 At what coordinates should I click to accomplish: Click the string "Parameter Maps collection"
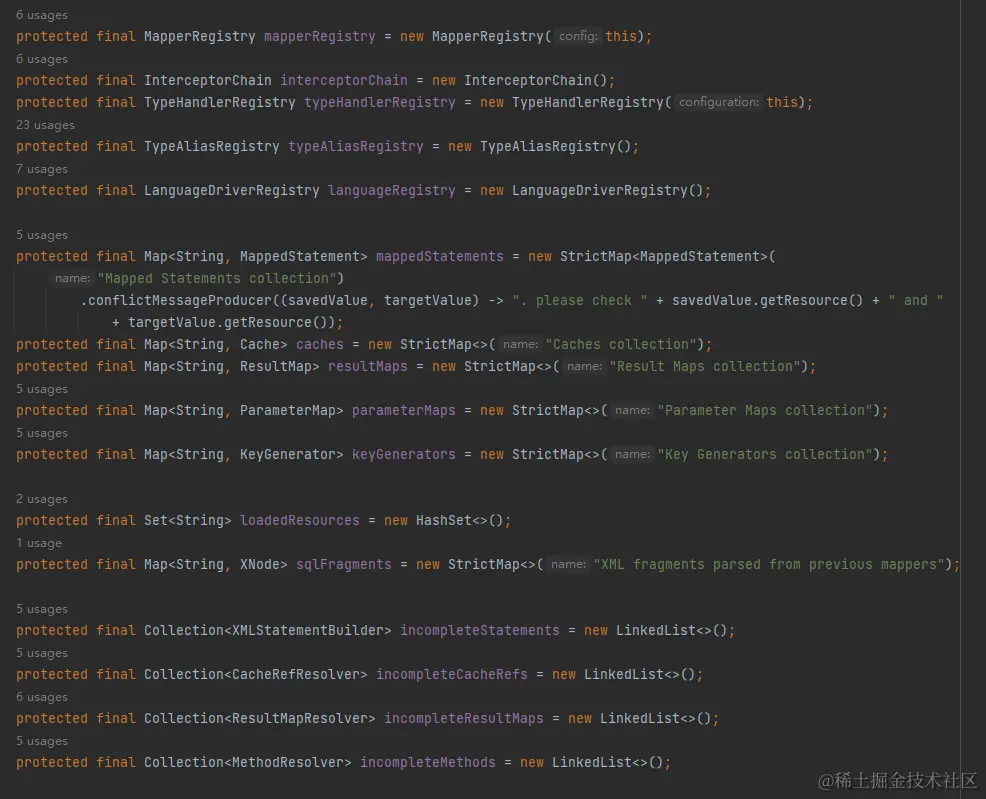tap(765, 411)
